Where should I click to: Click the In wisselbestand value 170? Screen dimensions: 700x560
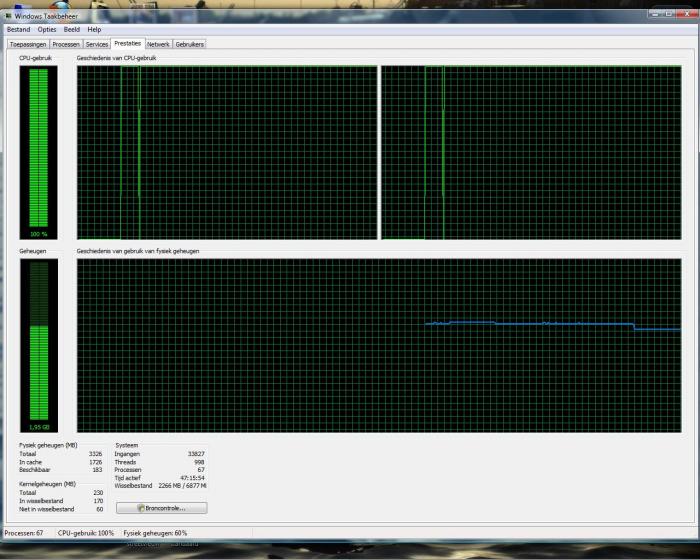98,501
